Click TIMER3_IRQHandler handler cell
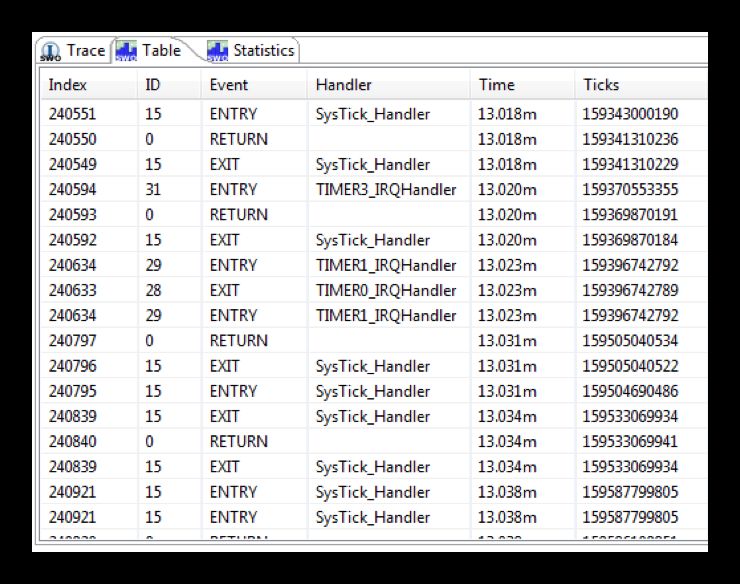Image resolution: width=740 pixels, height=584 pixels. tap(386, 189)
